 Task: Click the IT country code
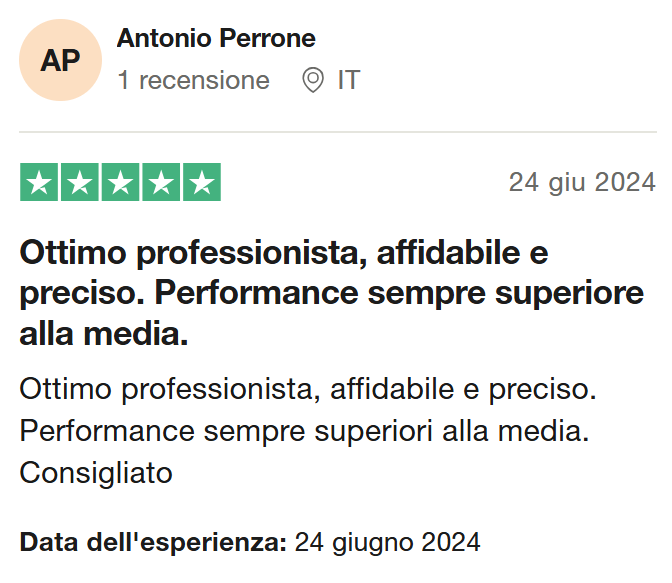(348, 80)
